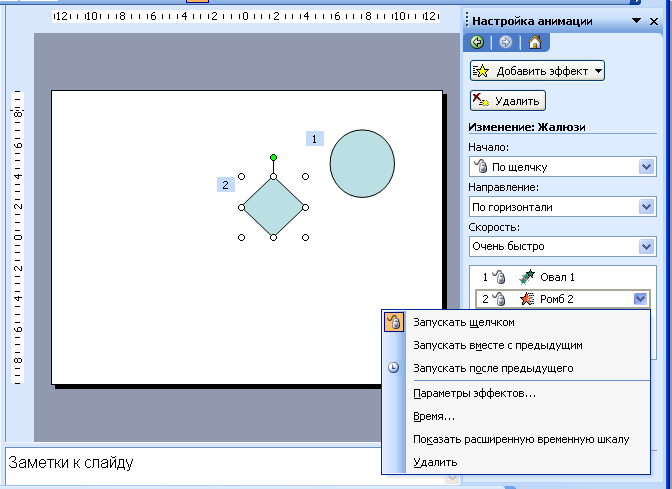Open the Направление dropdown По горизонтали
Viewport: 672px width, 489px height.
tap(562, 207)
